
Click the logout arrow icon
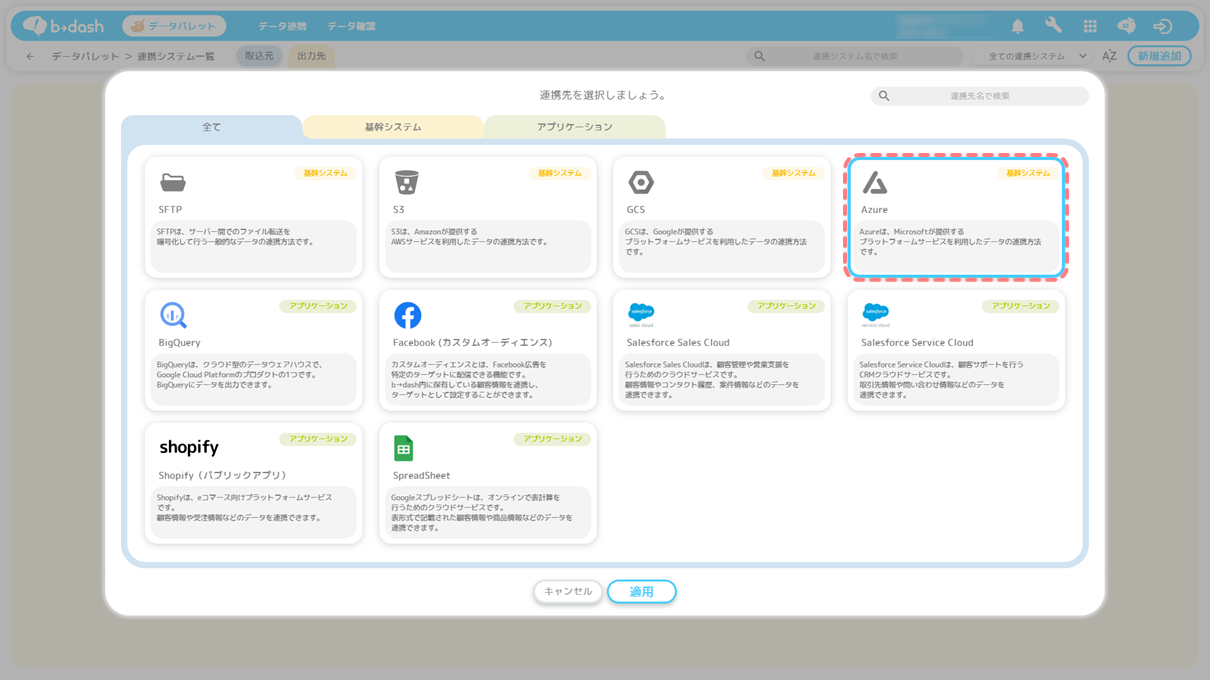tap(1162, 27)
